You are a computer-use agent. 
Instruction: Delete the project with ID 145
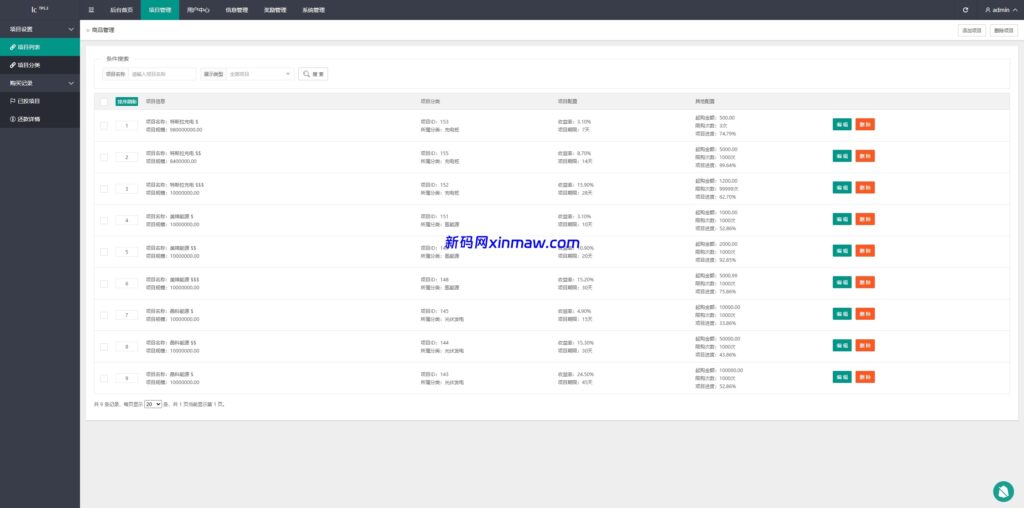(865, 313)
